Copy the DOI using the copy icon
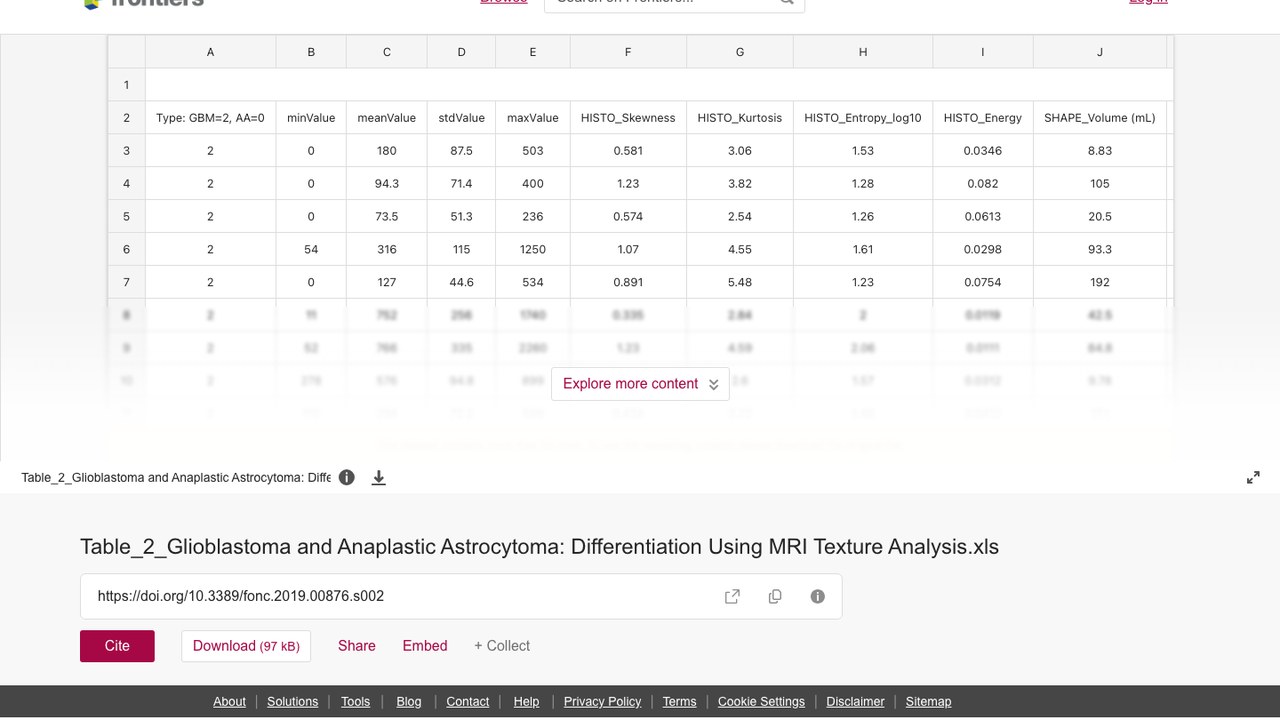Viewport: 1280px width, 720px height. click(775, 597)
